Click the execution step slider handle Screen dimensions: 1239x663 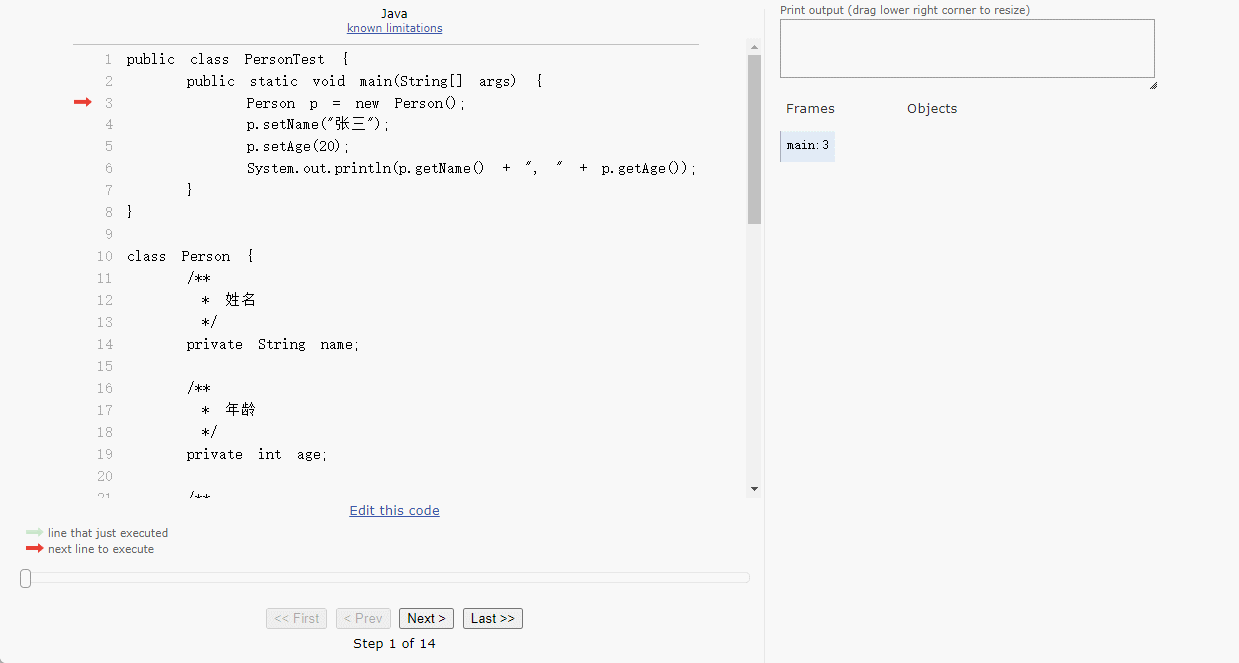(x=26, y=578)
